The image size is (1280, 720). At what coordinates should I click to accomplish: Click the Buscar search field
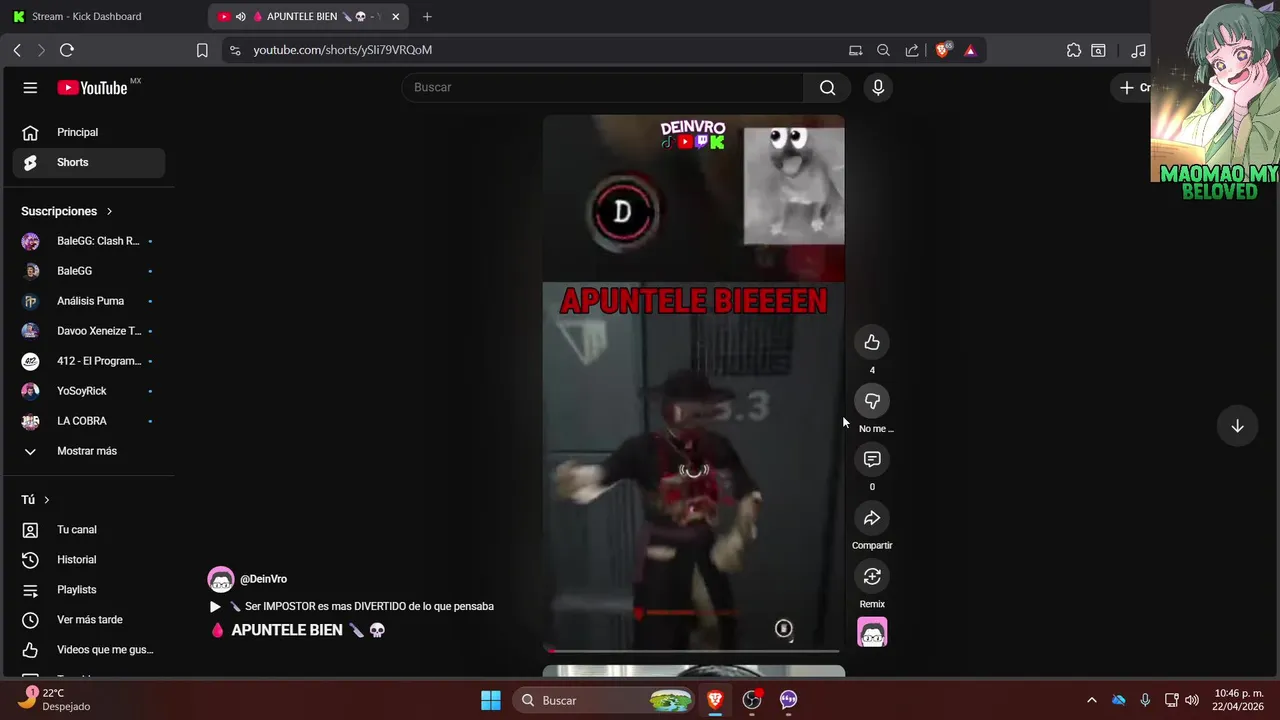[x=603, y=88]
